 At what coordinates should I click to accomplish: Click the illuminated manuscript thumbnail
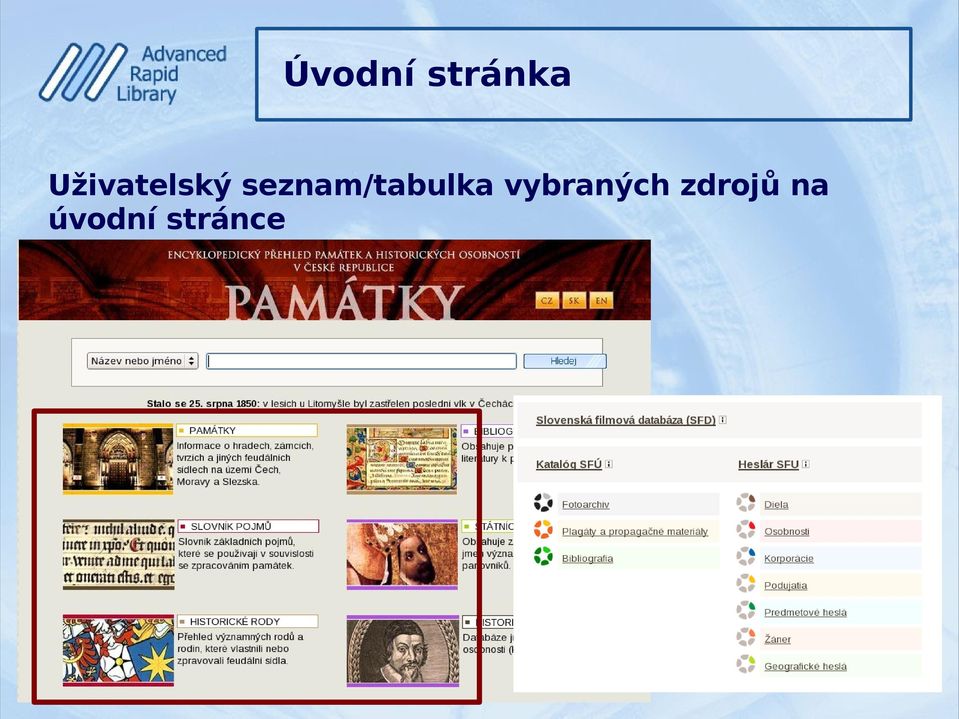click(402, 459)
